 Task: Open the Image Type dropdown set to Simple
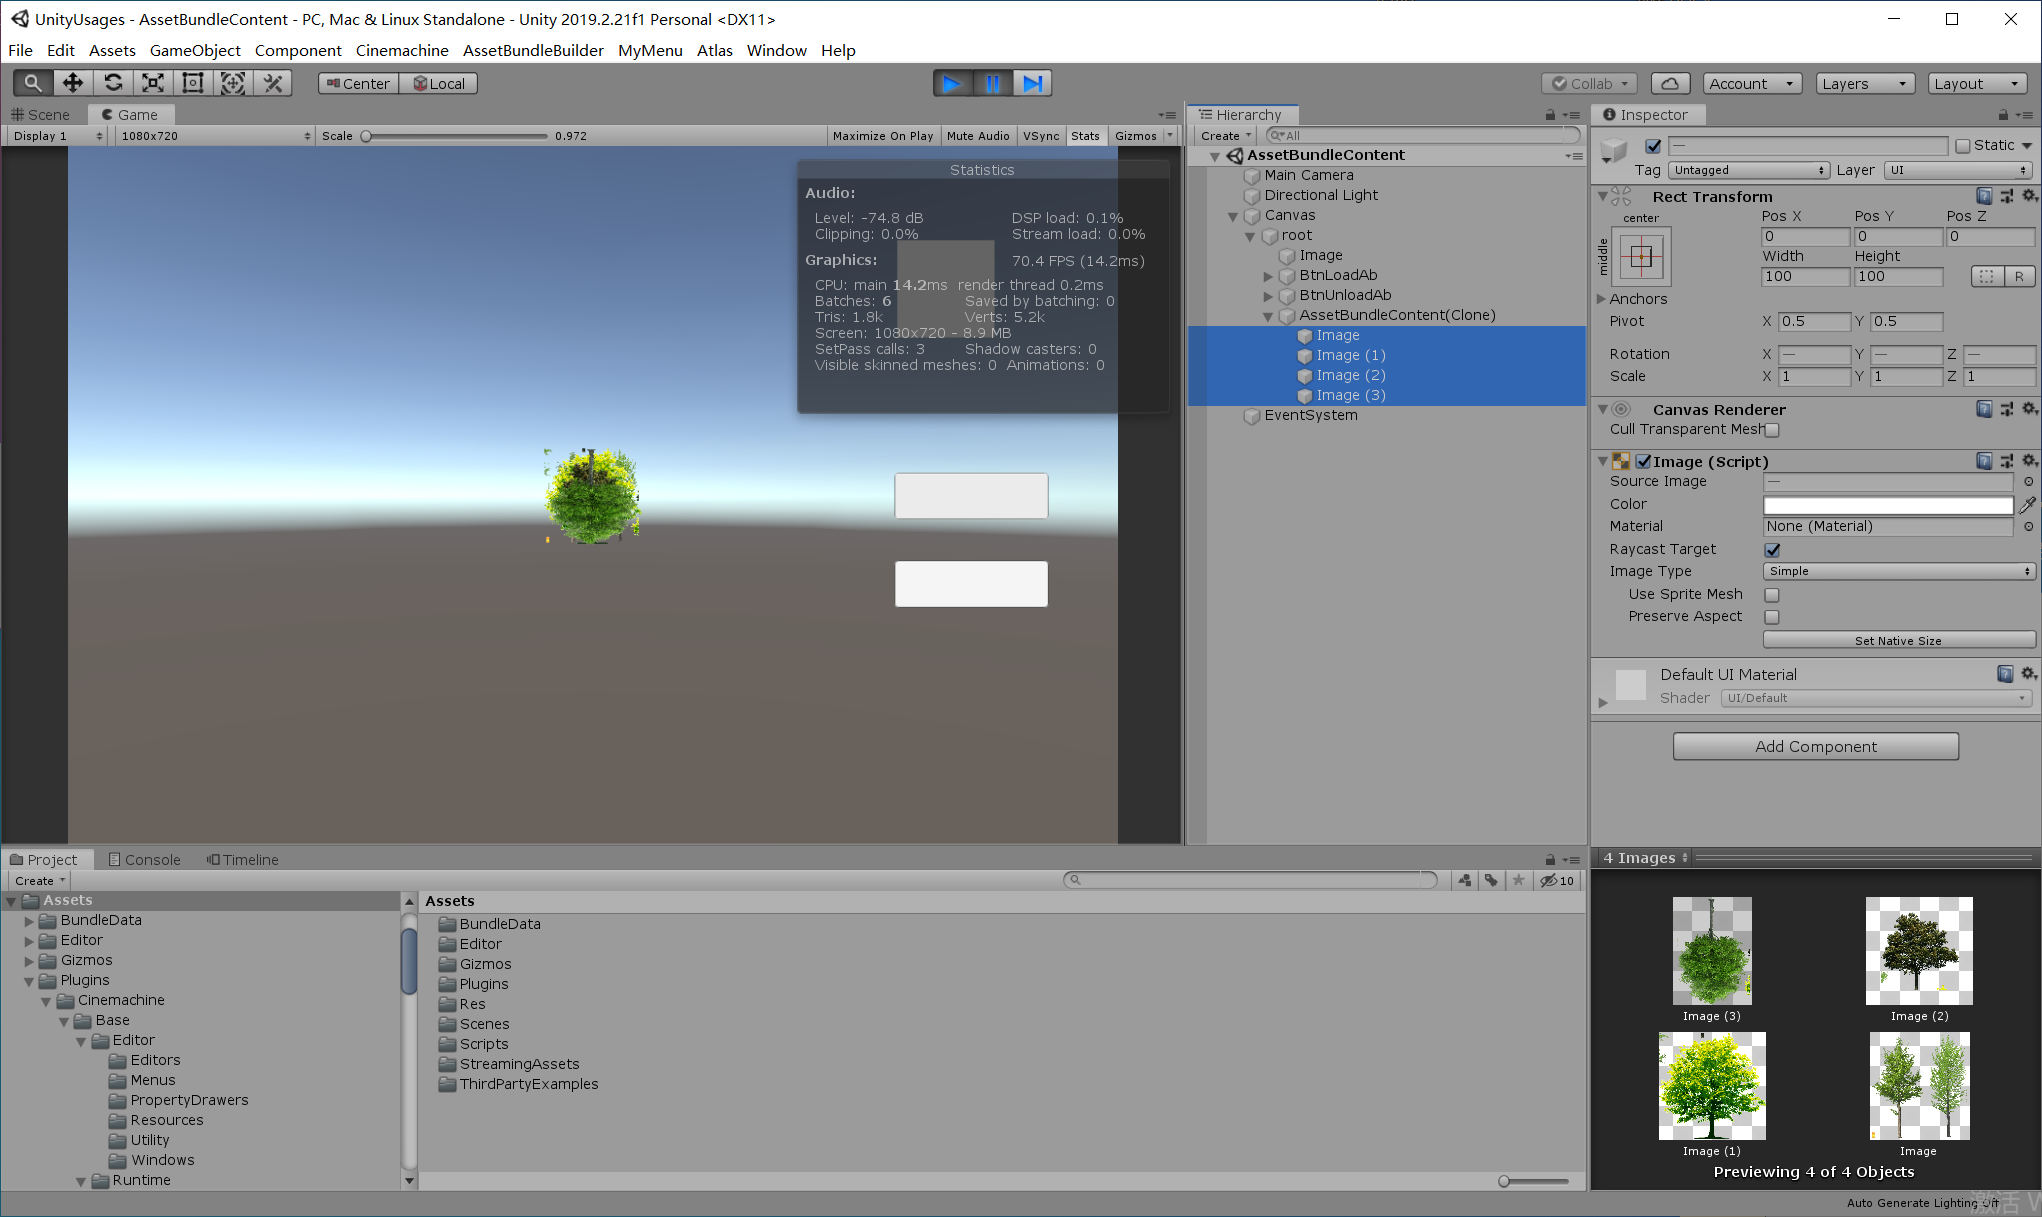[x=1897, y=571]
